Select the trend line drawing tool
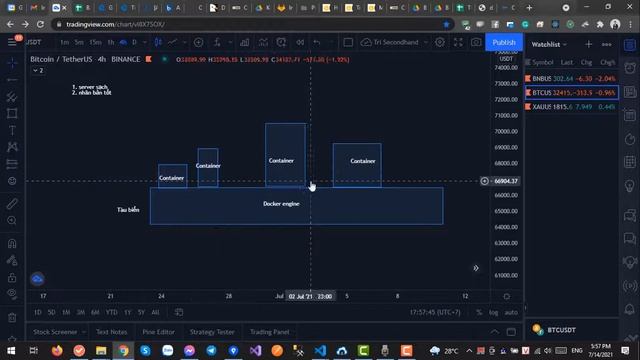The width and height of the screenshot is (640, 360). [12, 80]
